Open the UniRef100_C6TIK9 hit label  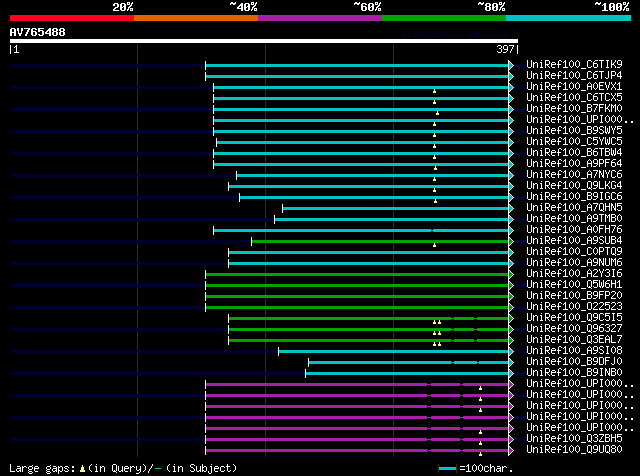coord(574,64)
